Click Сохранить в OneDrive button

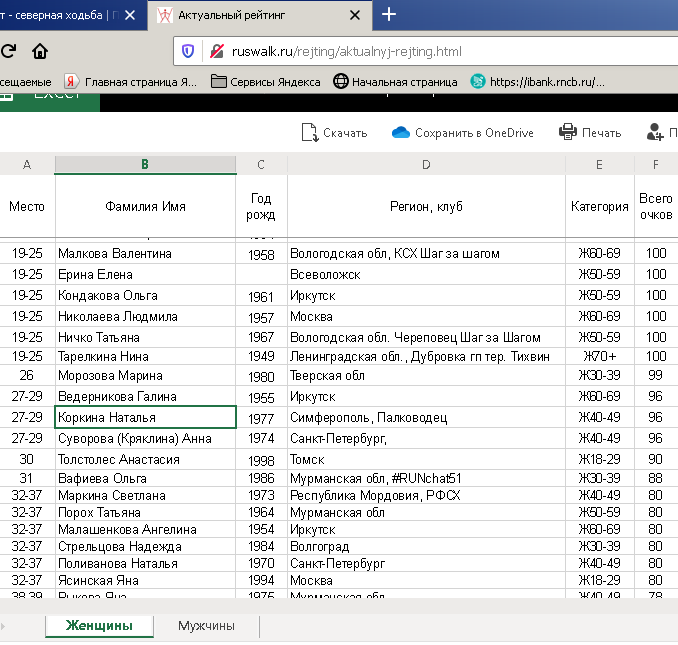point(462,133)
